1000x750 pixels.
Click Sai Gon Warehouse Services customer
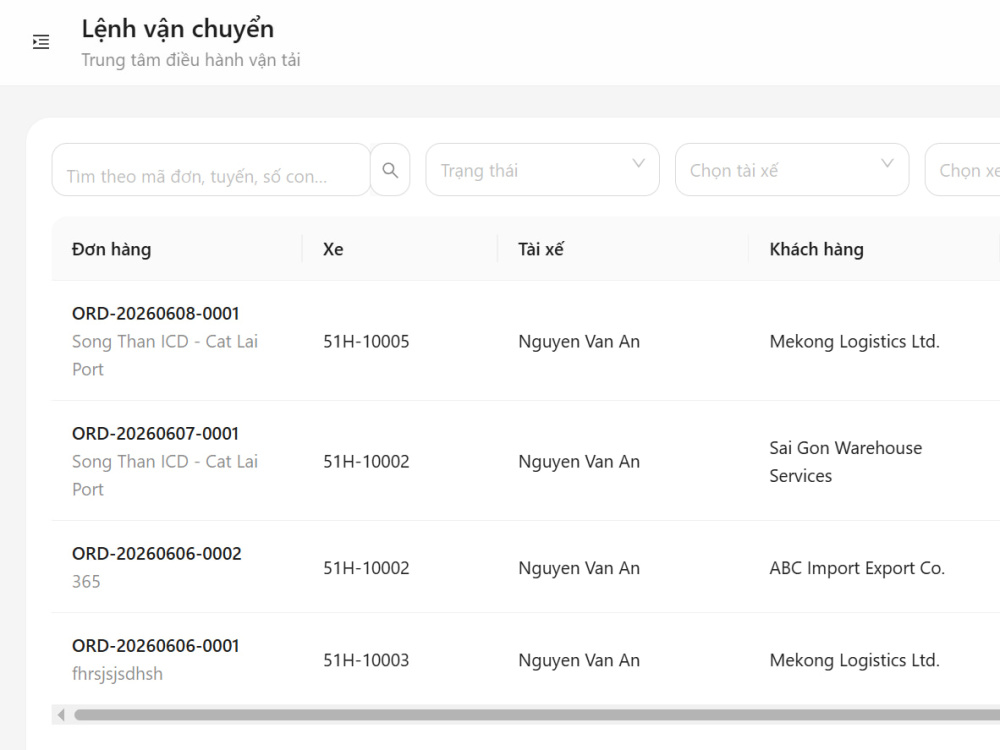[846, 462]
